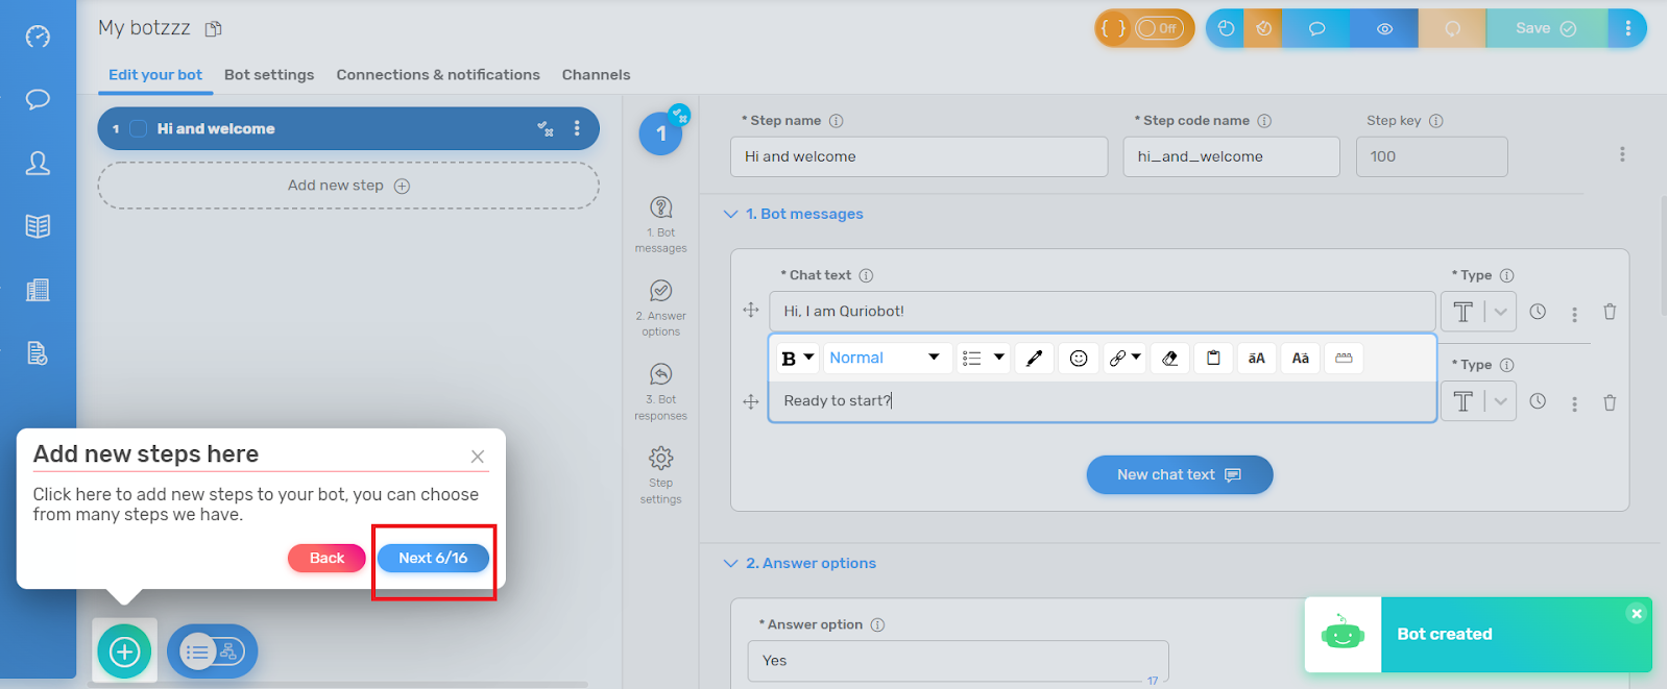Check the 'Hi and welcome' step checkbox
This screenshot has width=1667, height=689.
[139, 129]
